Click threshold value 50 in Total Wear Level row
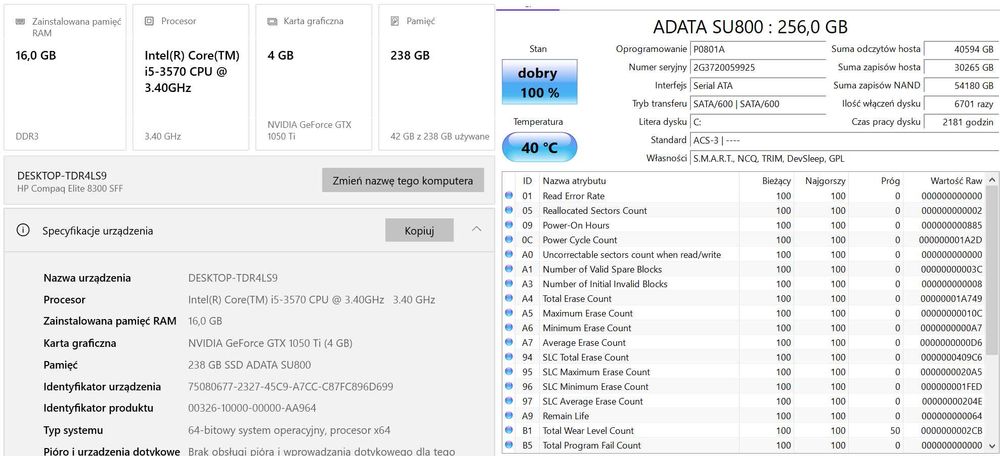Image resolution: width=1000 pixels, height=456 pixels. pyautogui.click(x=895, y=430)
